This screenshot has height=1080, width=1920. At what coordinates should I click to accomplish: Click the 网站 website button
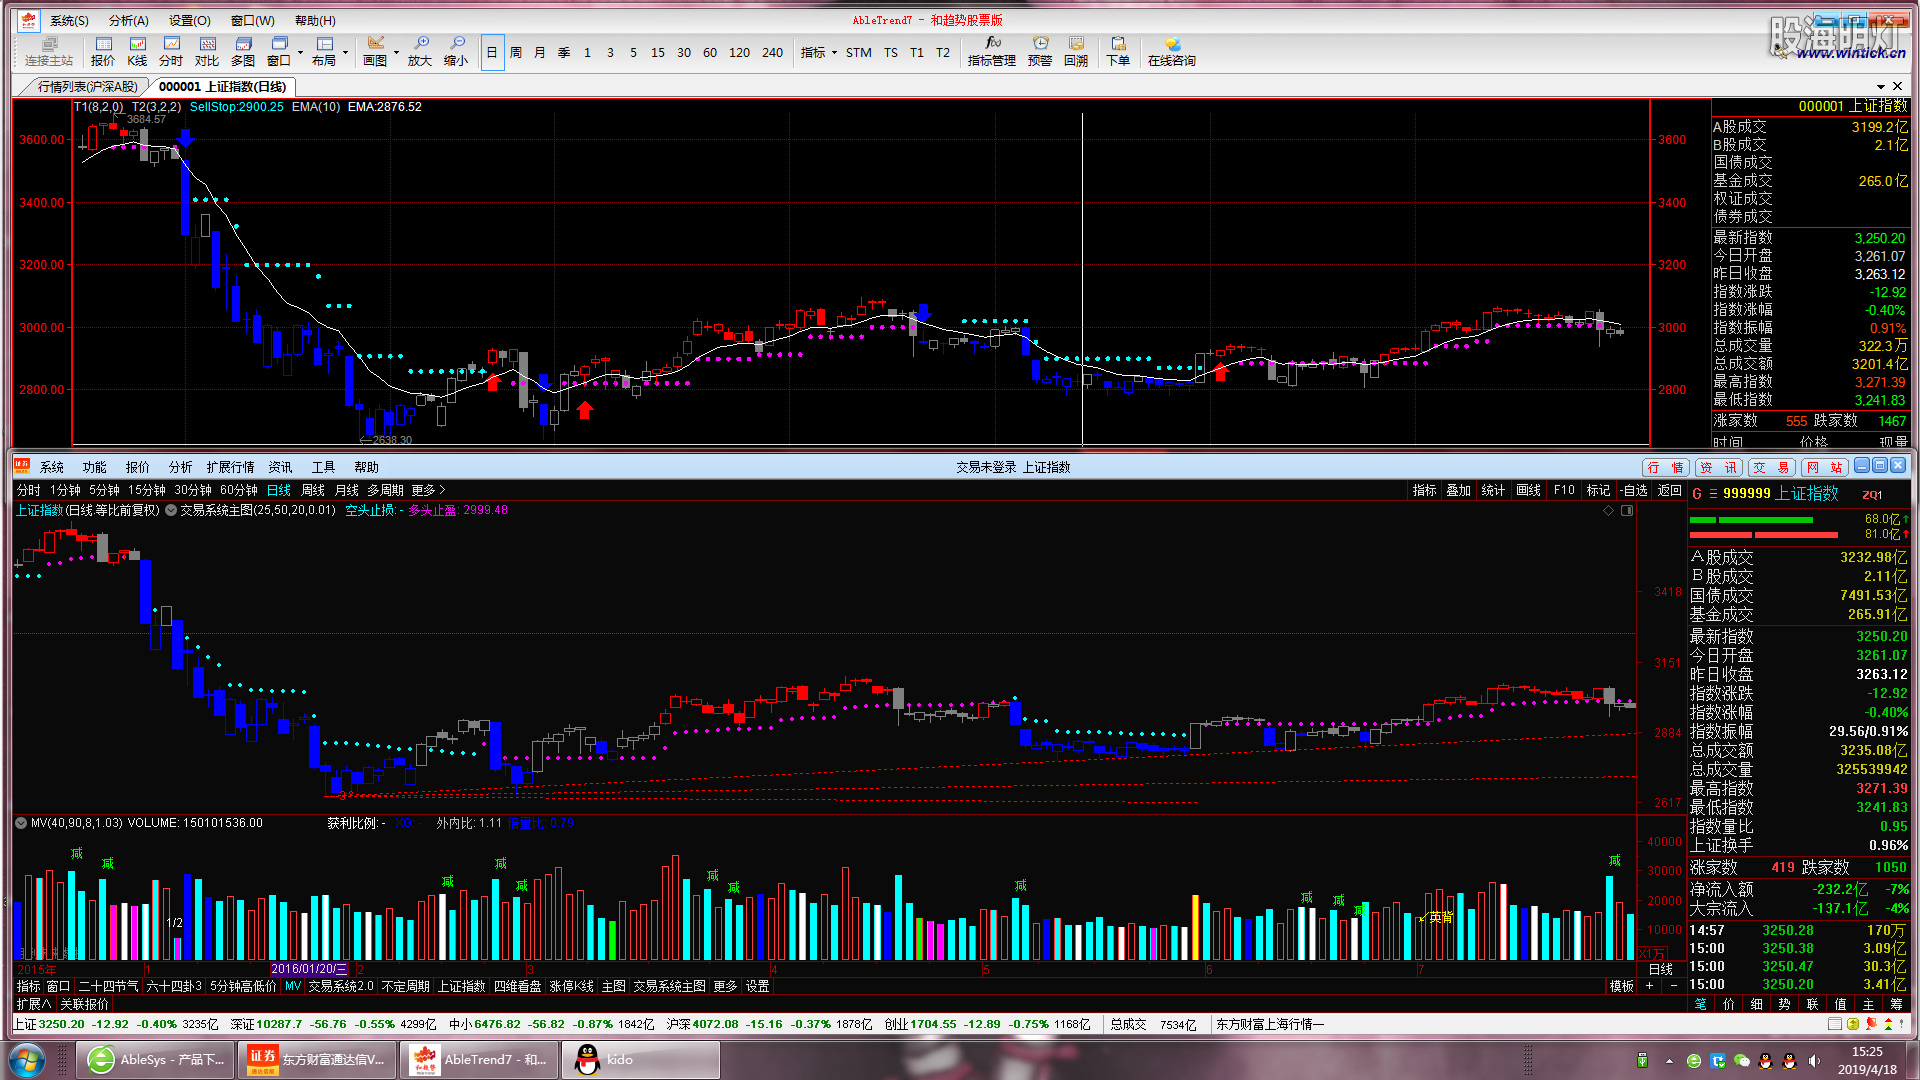tap(1825, 467)
